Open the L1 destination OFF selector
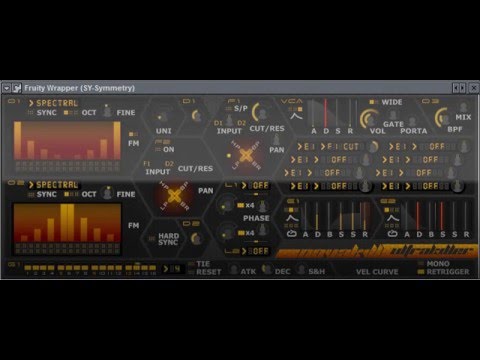 [256, 186]
